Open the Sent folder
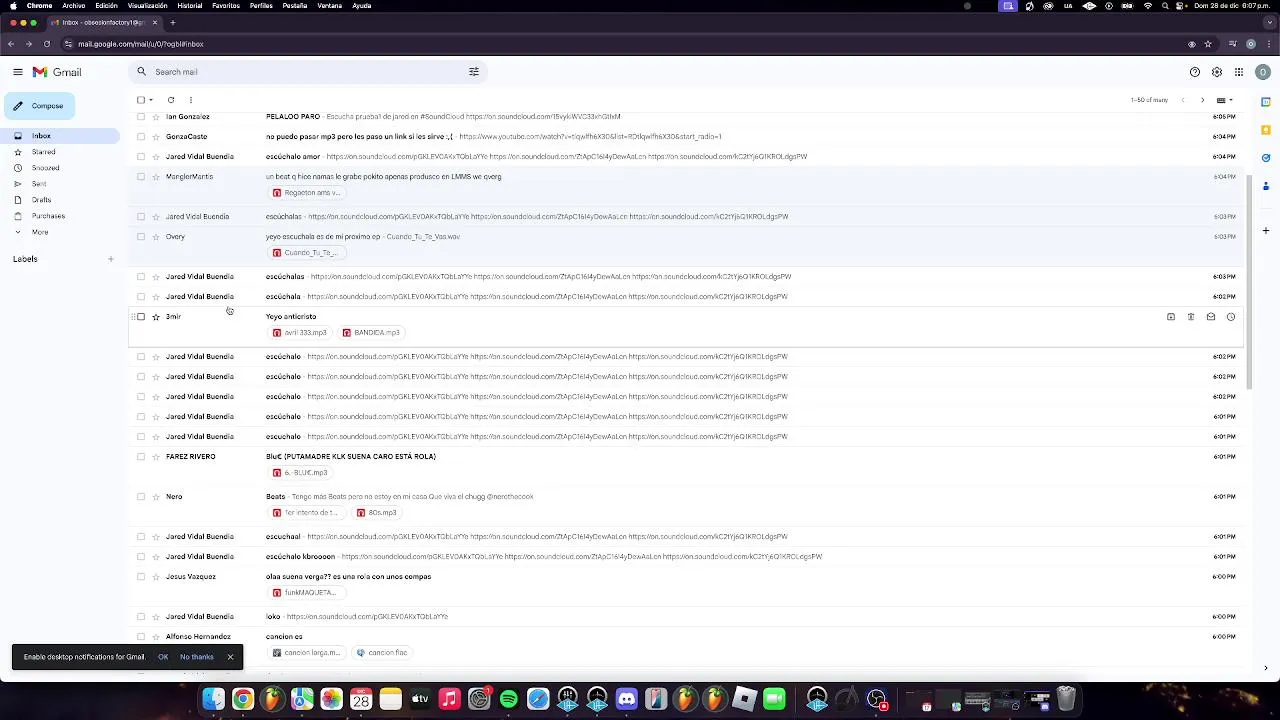 point(39,184)
